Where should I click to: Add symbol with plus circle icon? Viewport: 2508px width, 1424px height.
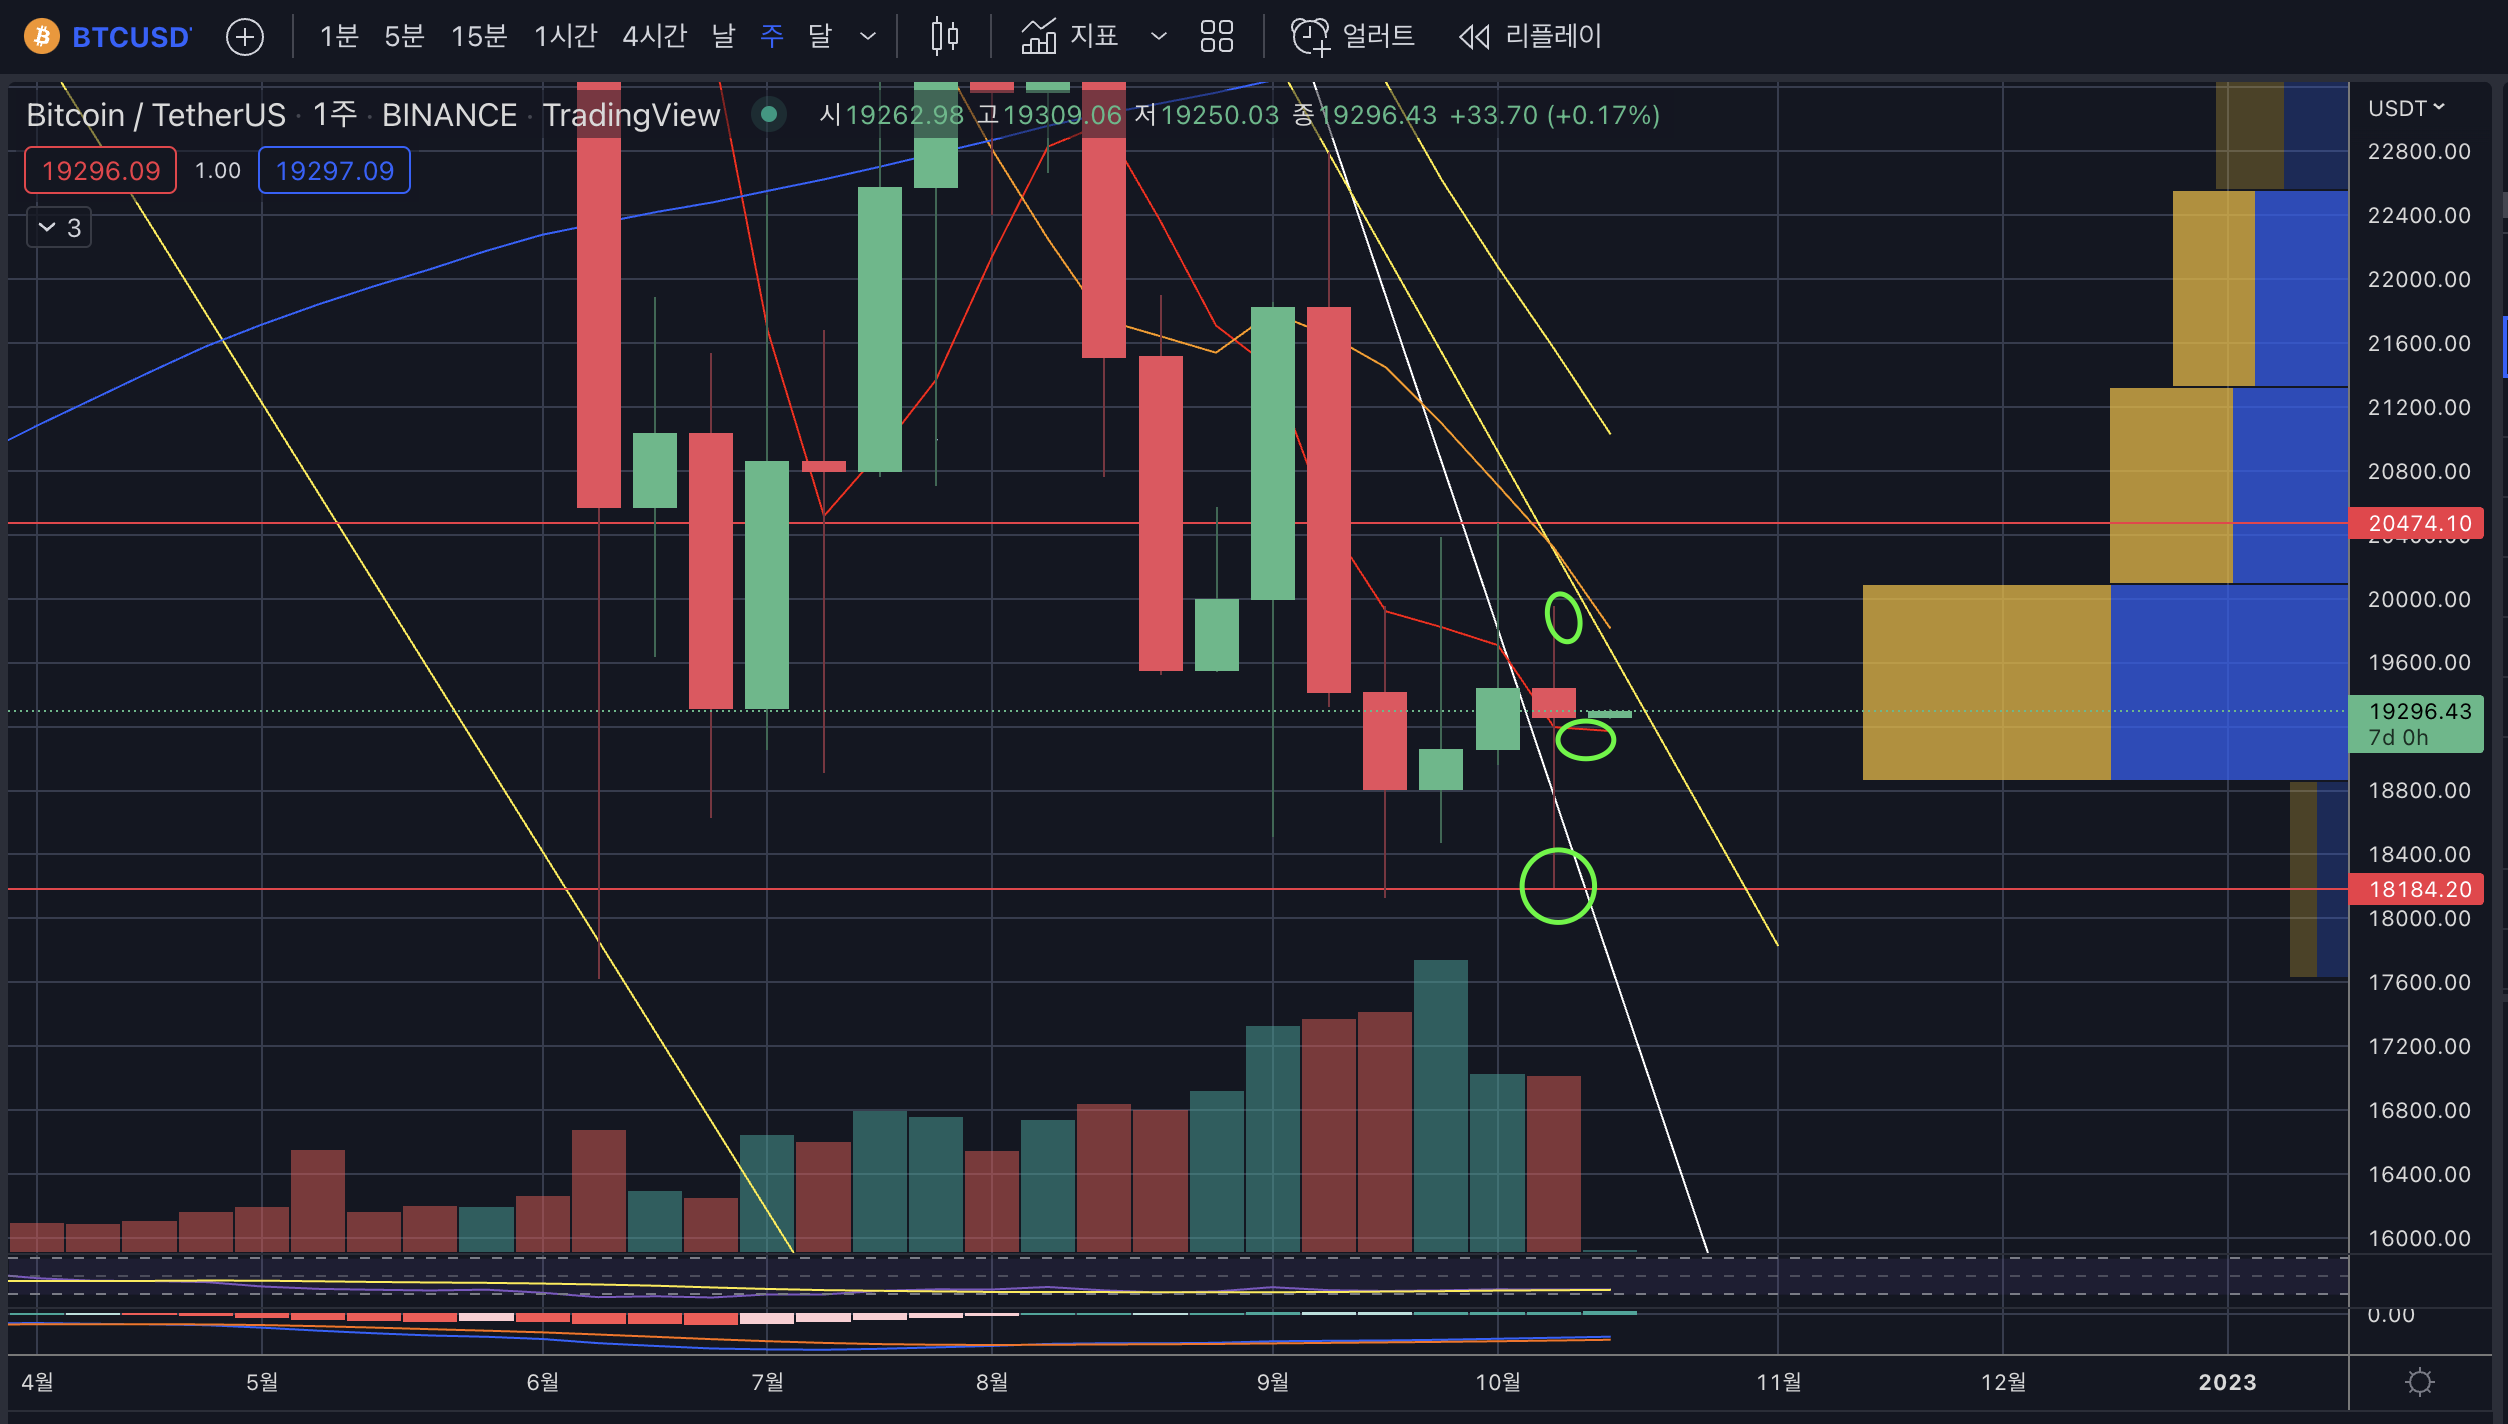244,37
